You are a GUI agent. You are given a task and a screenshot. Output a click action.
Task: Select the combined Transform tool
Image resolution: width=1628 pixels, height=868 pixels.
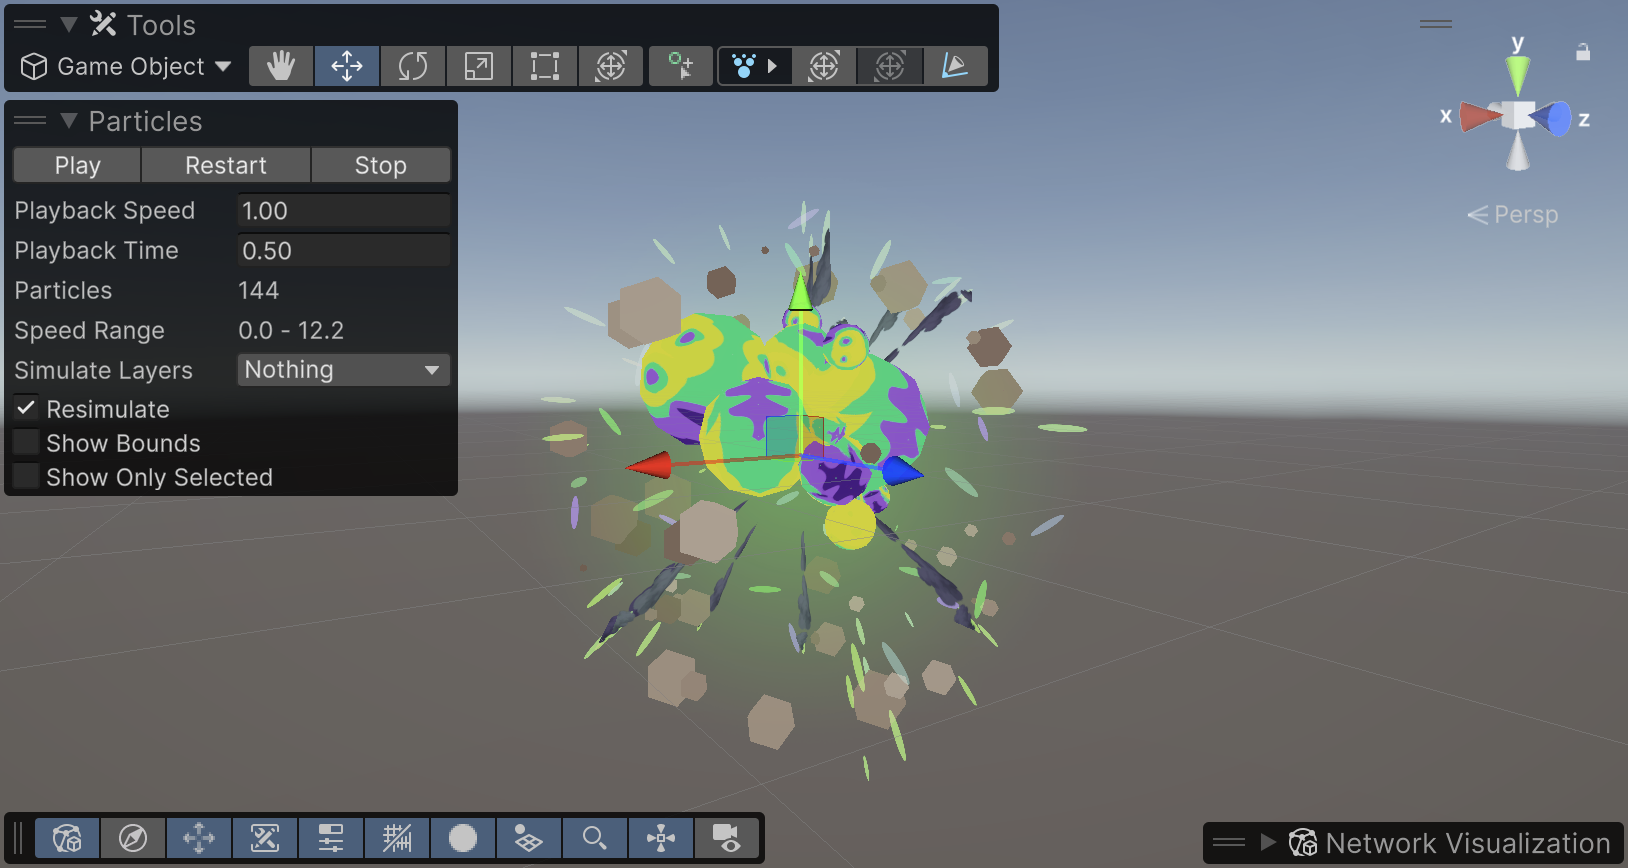point(611,66)
